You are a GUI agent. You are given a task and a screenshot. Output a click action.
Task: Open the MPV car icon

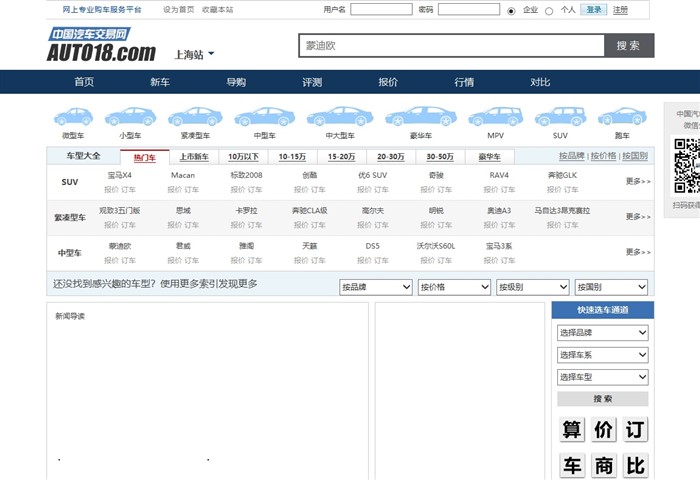(496, 117)
